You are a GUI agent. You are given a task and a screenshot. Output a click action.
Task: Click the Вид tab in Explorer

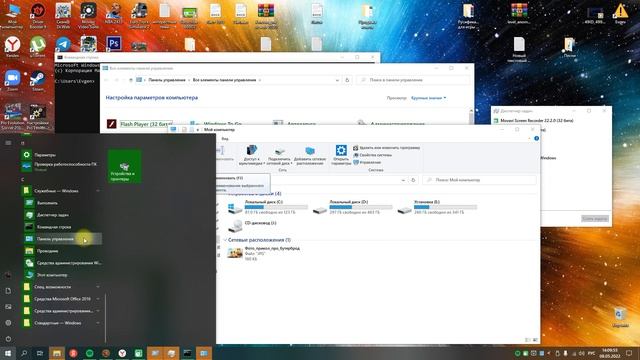[225, 139]
